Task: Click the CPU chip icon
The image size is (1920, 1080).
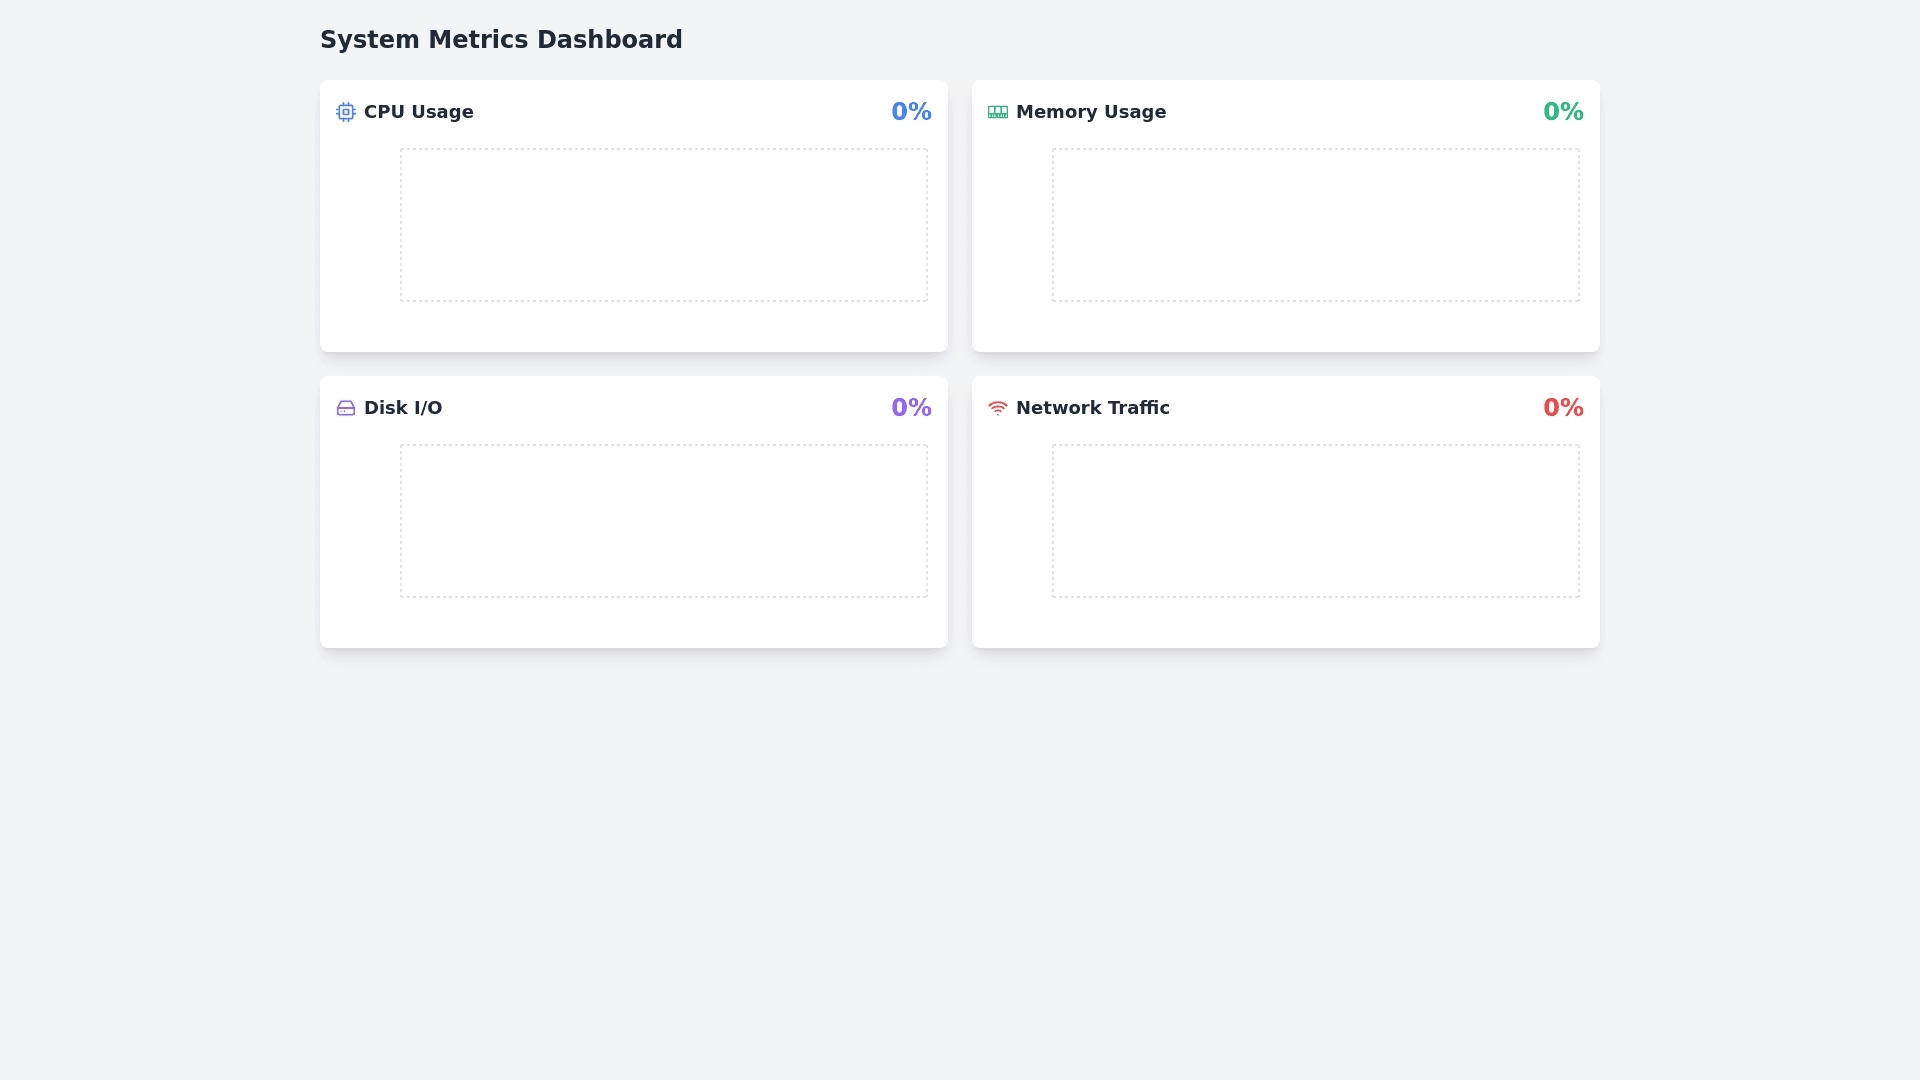Action: pos(346,112)
